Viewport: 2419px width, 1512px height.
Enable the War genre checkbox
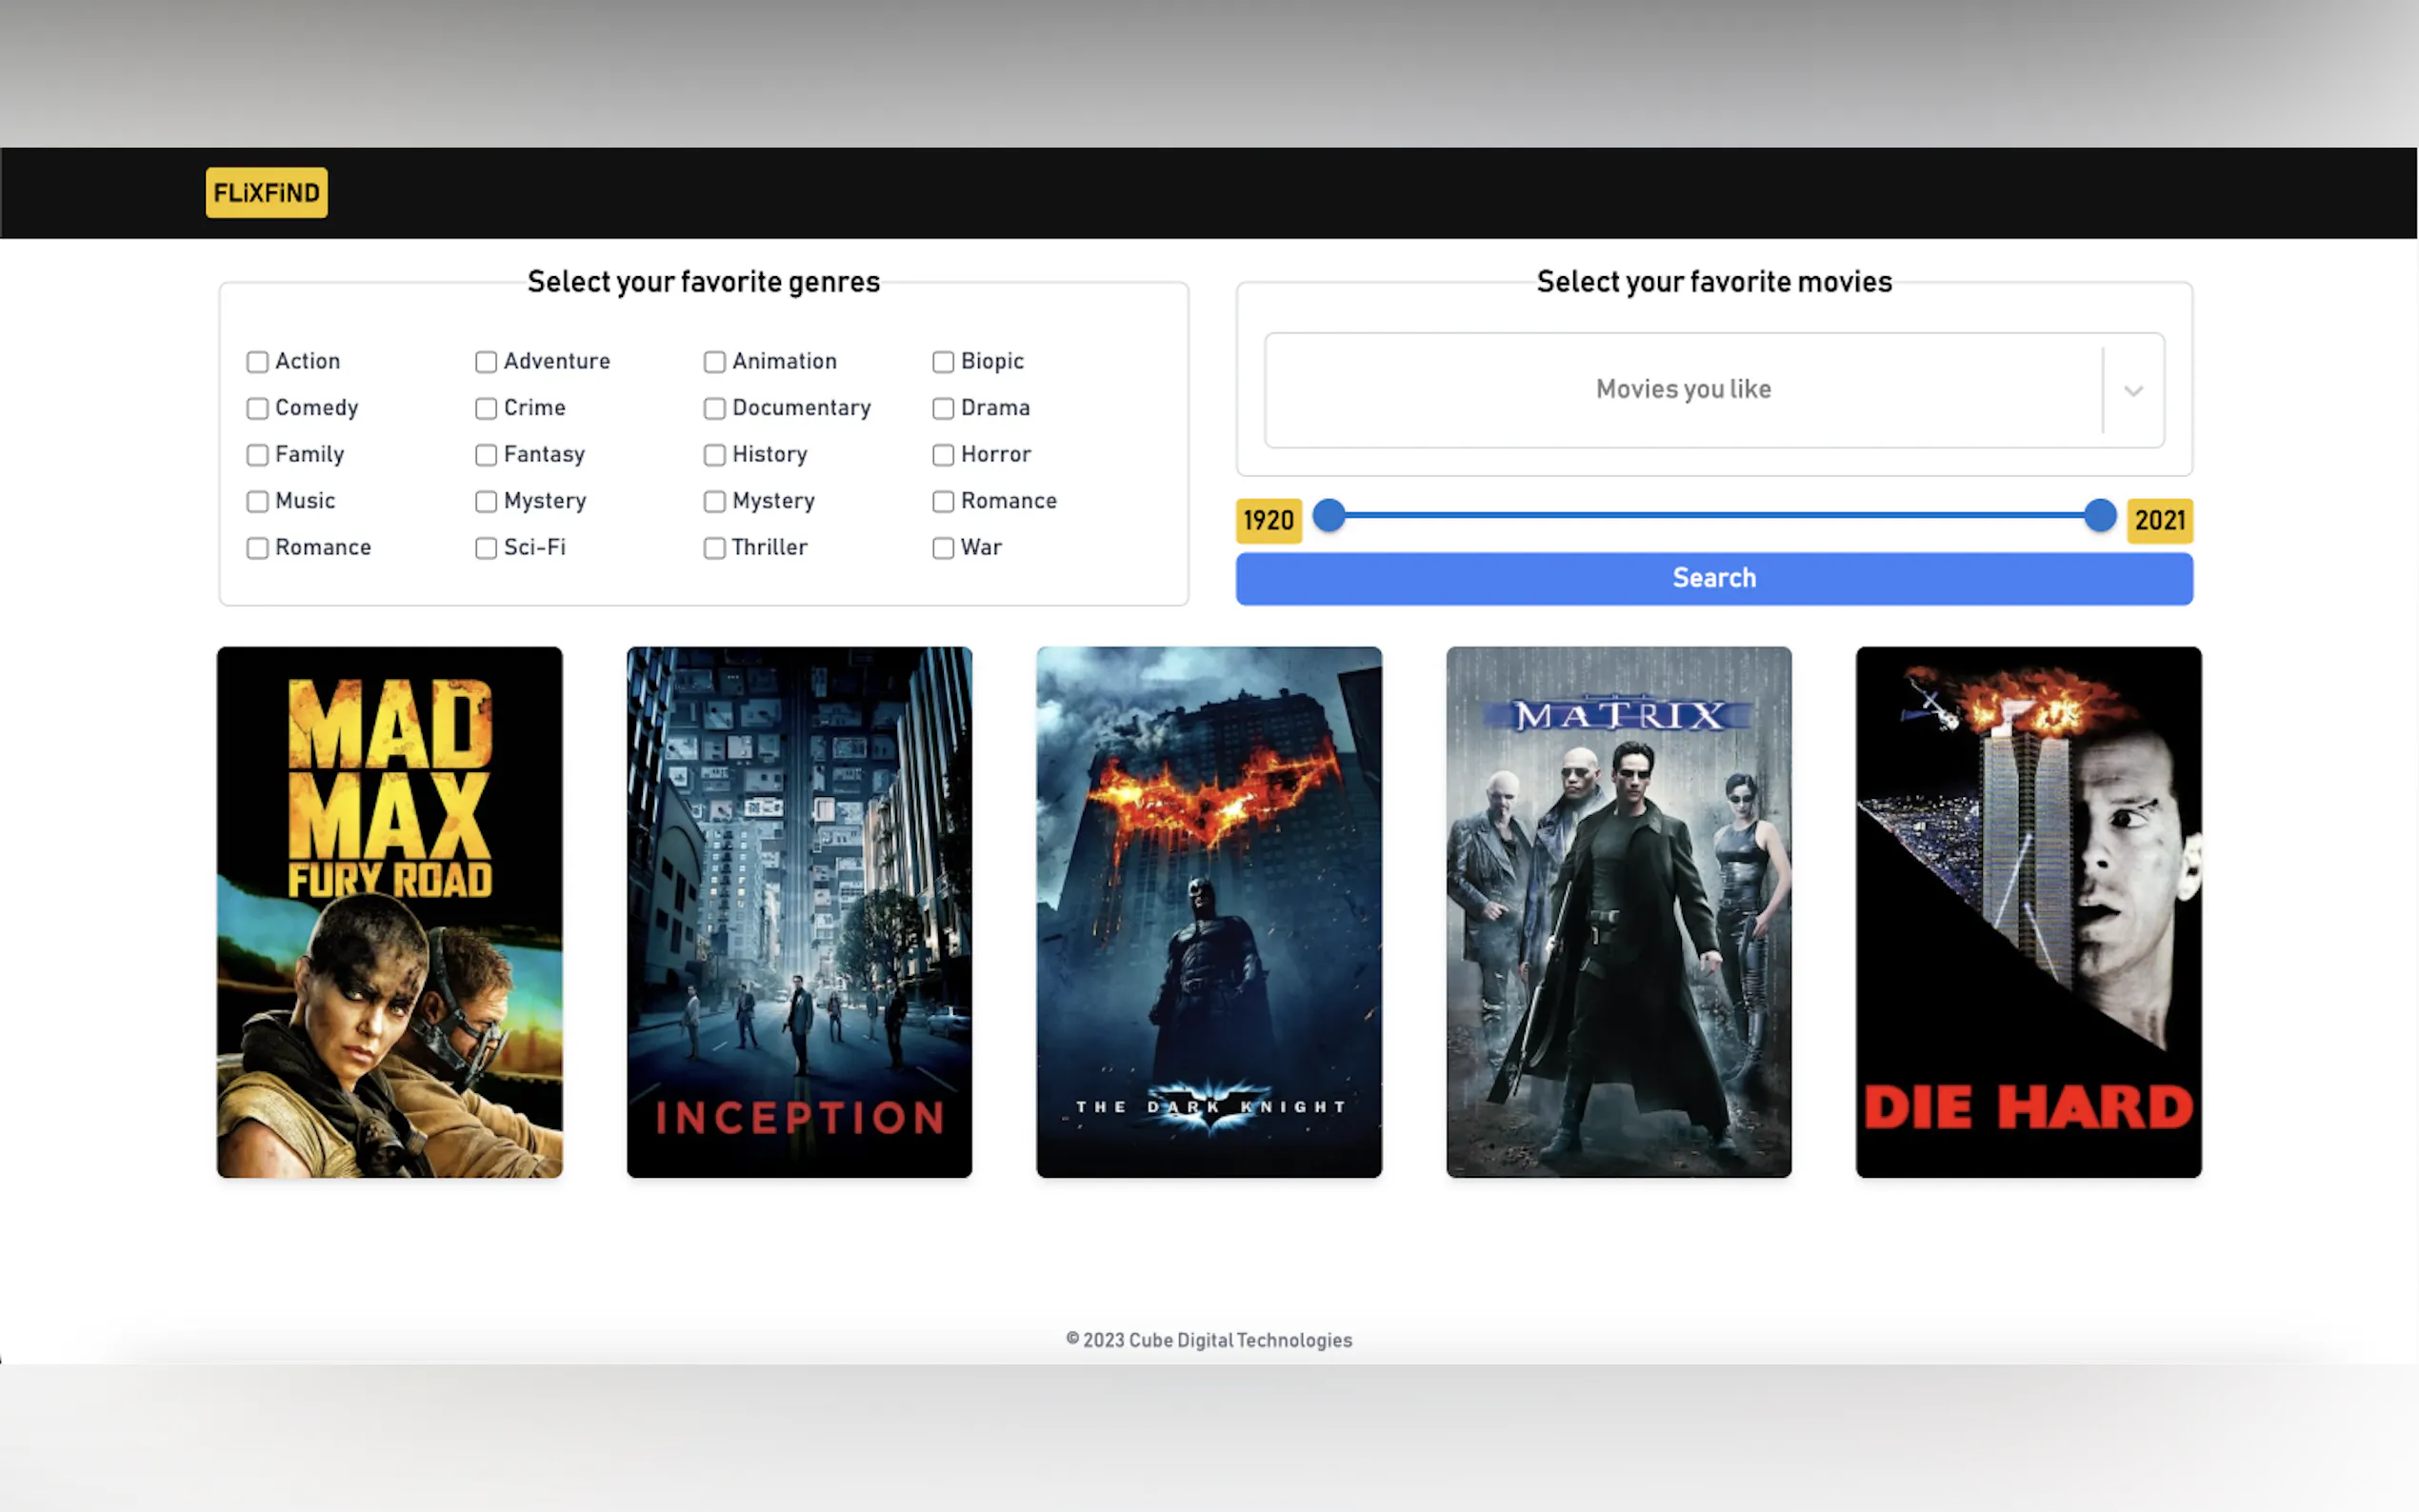click(x=943, y=548)
